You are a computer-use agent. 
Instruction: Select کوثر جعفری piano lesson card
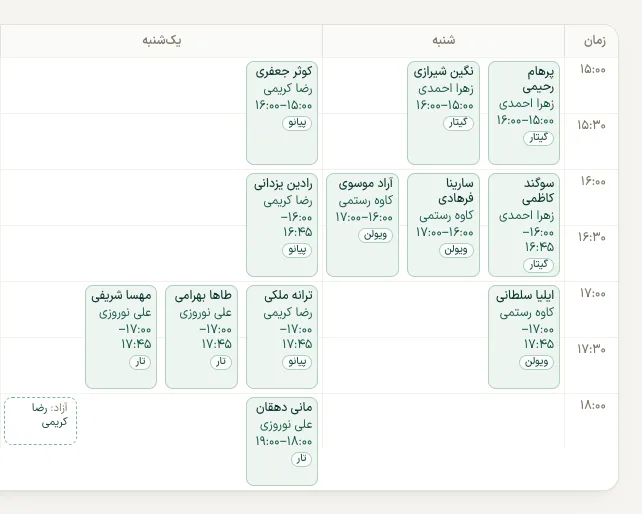282,113
